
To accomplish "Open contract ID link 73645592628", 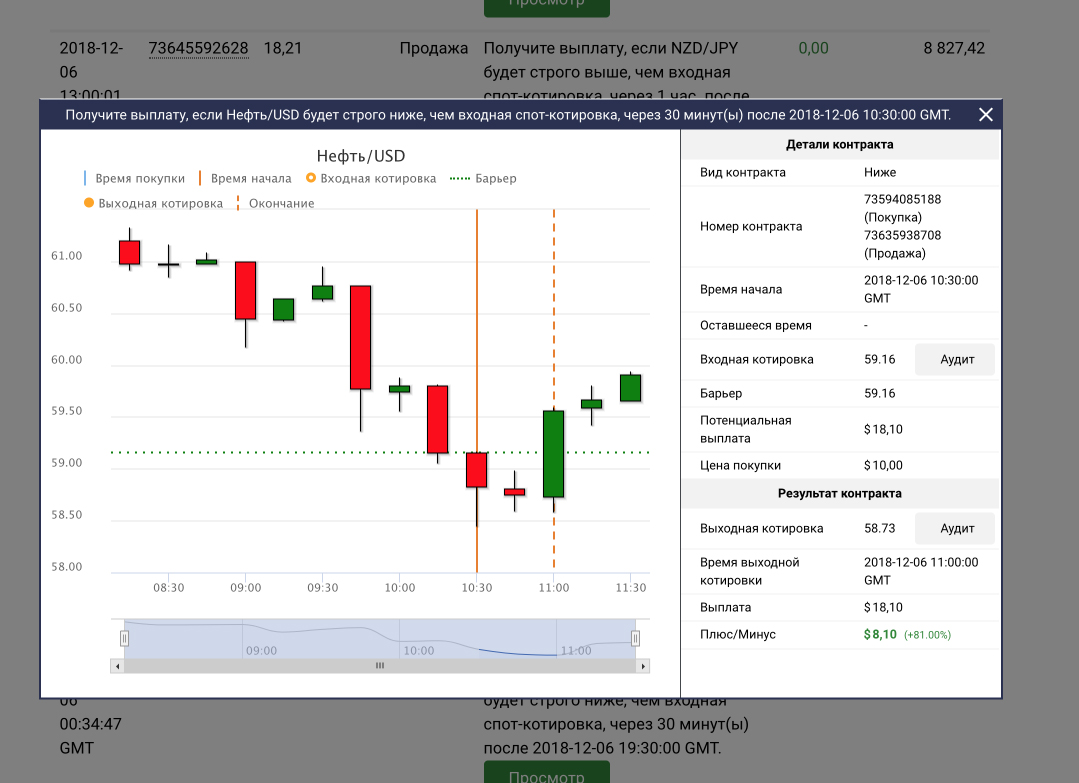I will pos(198,48).
